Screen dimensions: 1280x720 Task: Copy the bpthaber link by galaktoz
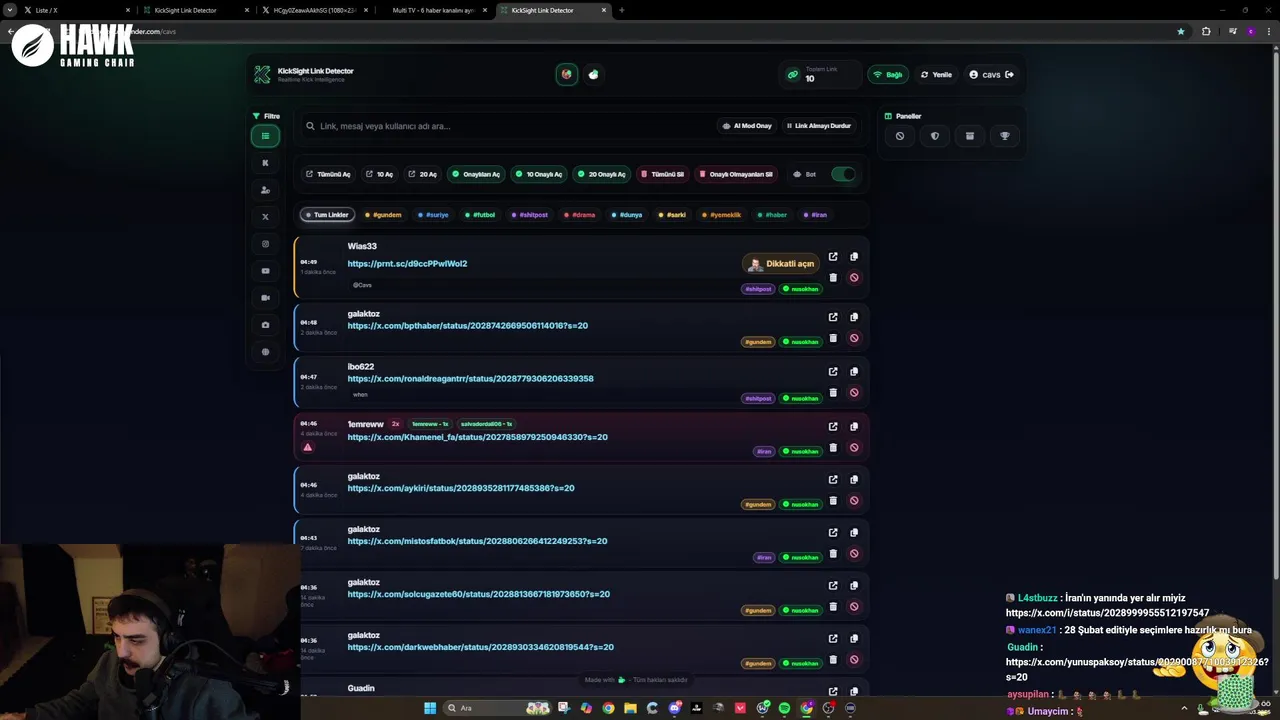click(x=854, y=318)
